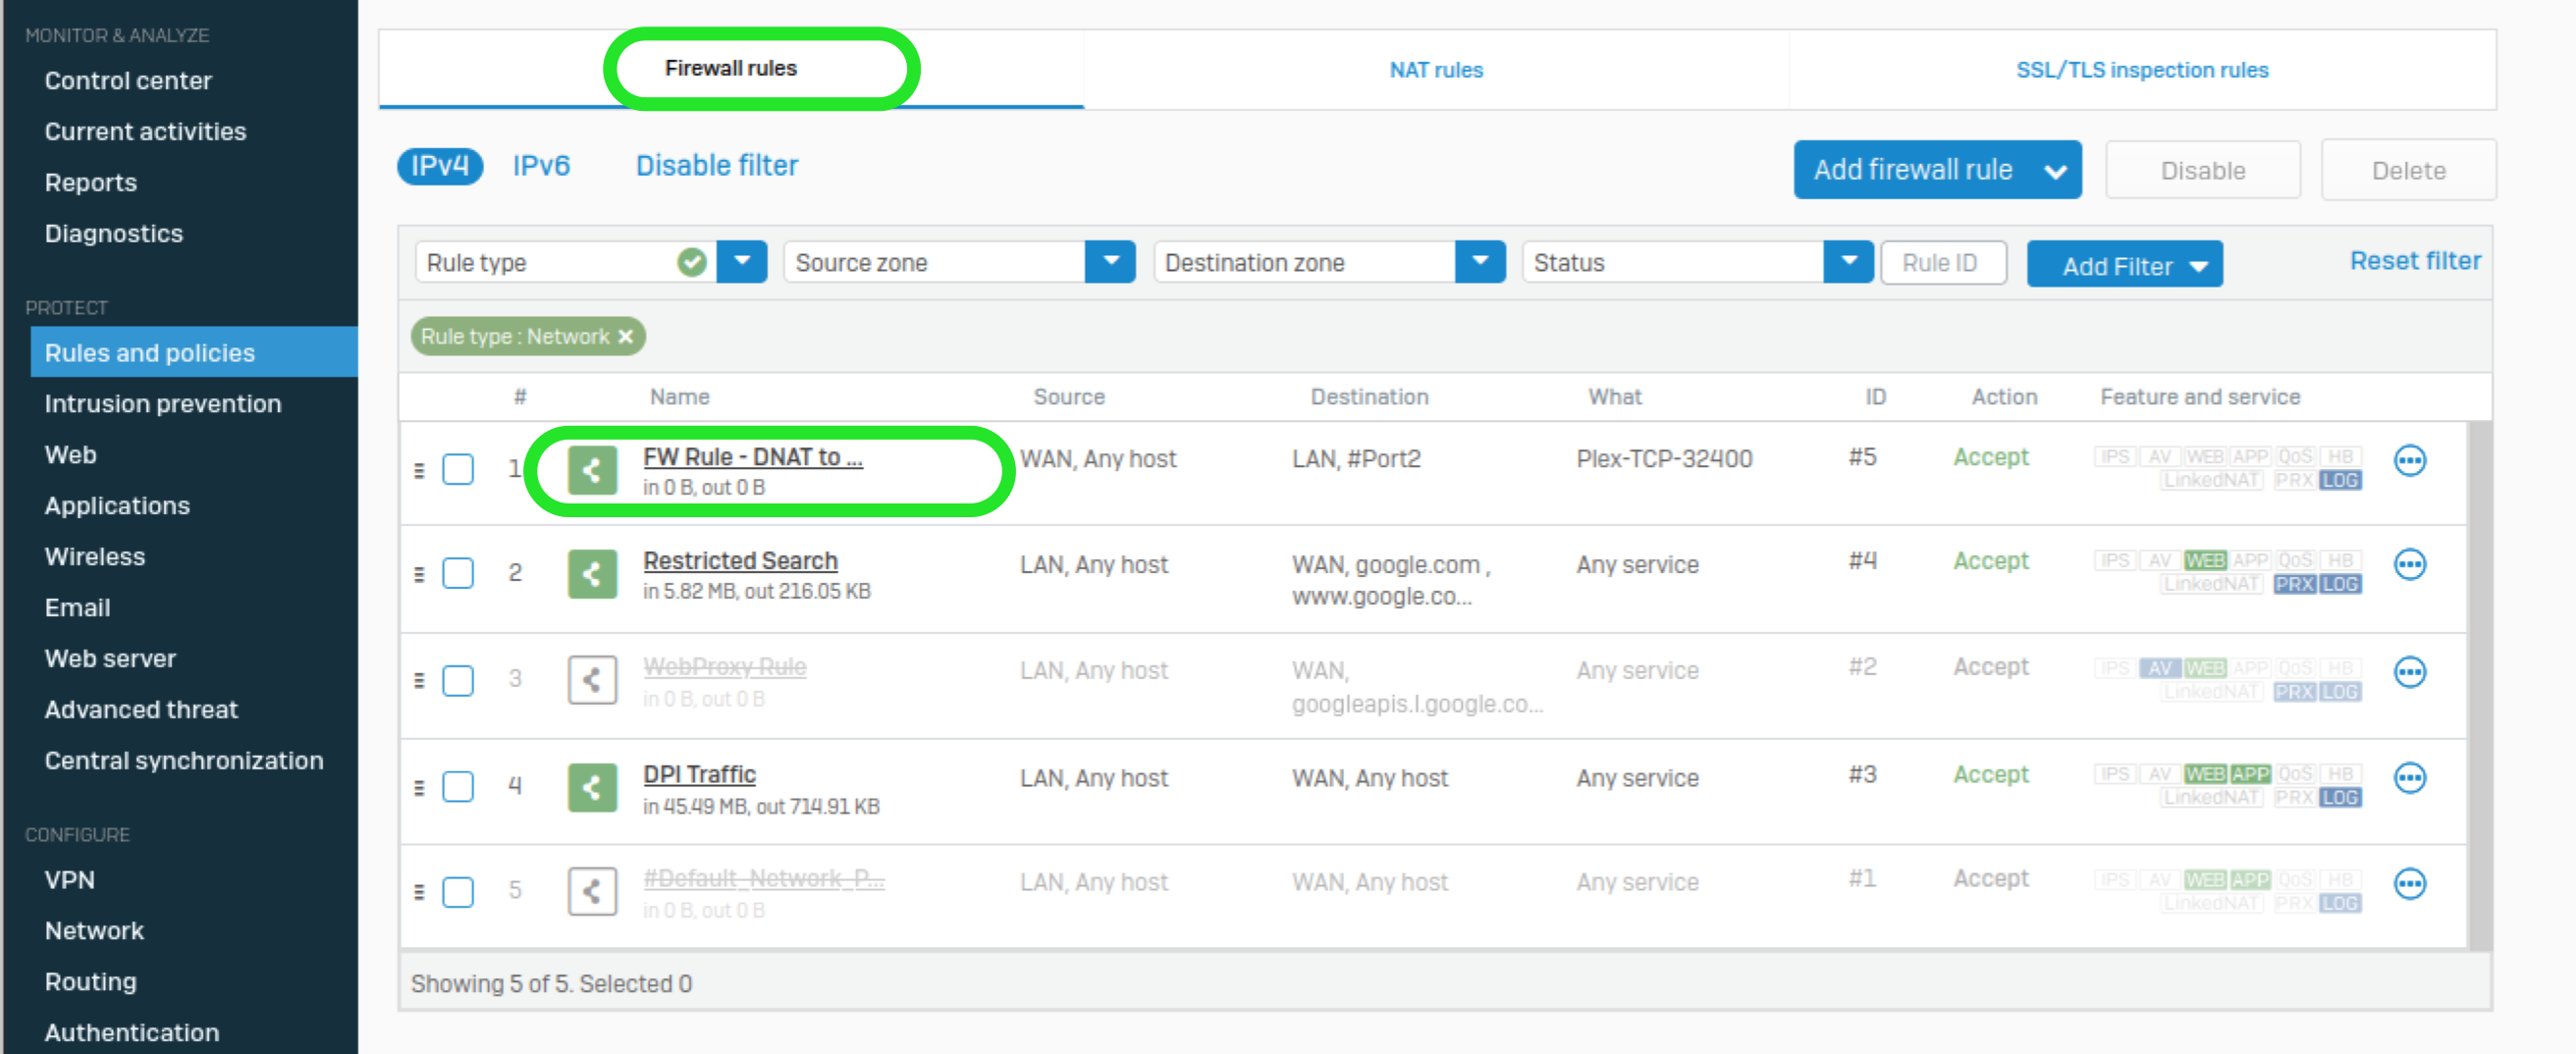Click the green share icon on FW Rule - DNAT

coord(591,469)
